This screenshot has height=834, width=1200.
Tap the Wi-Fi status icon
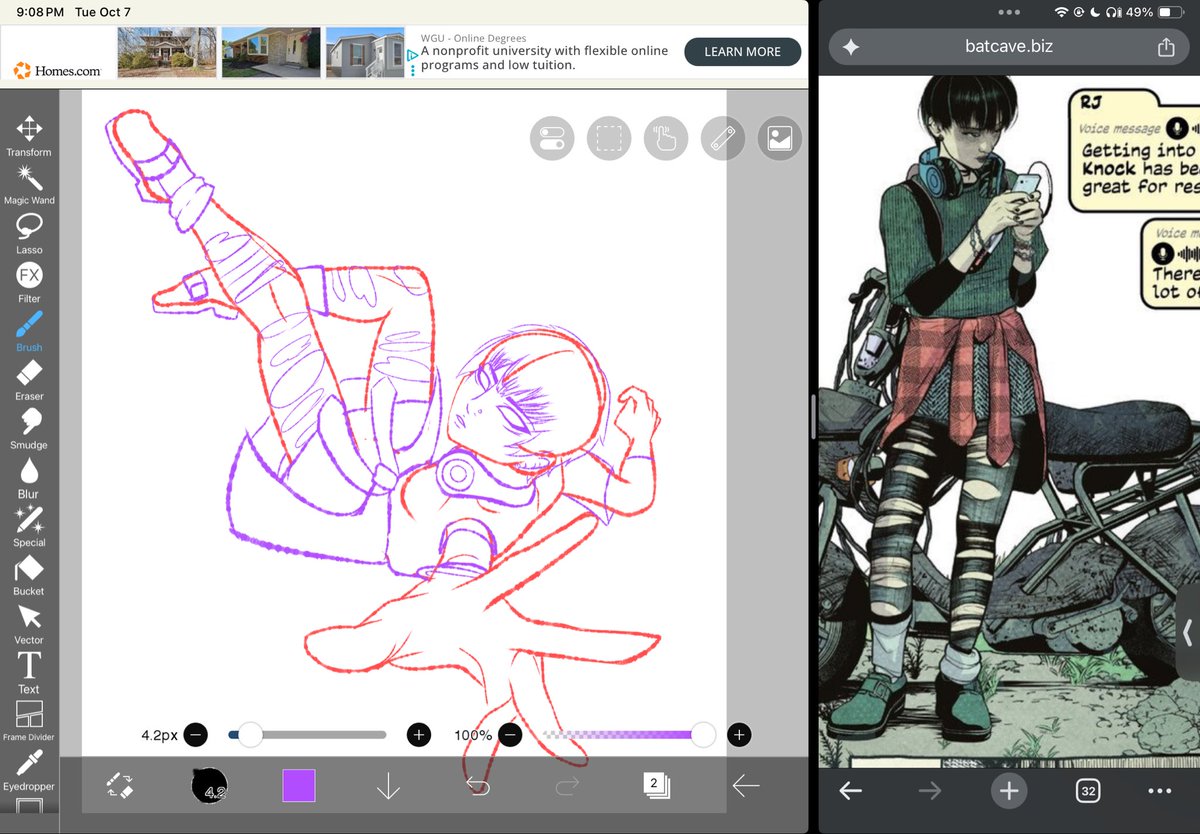(1061, 12)
